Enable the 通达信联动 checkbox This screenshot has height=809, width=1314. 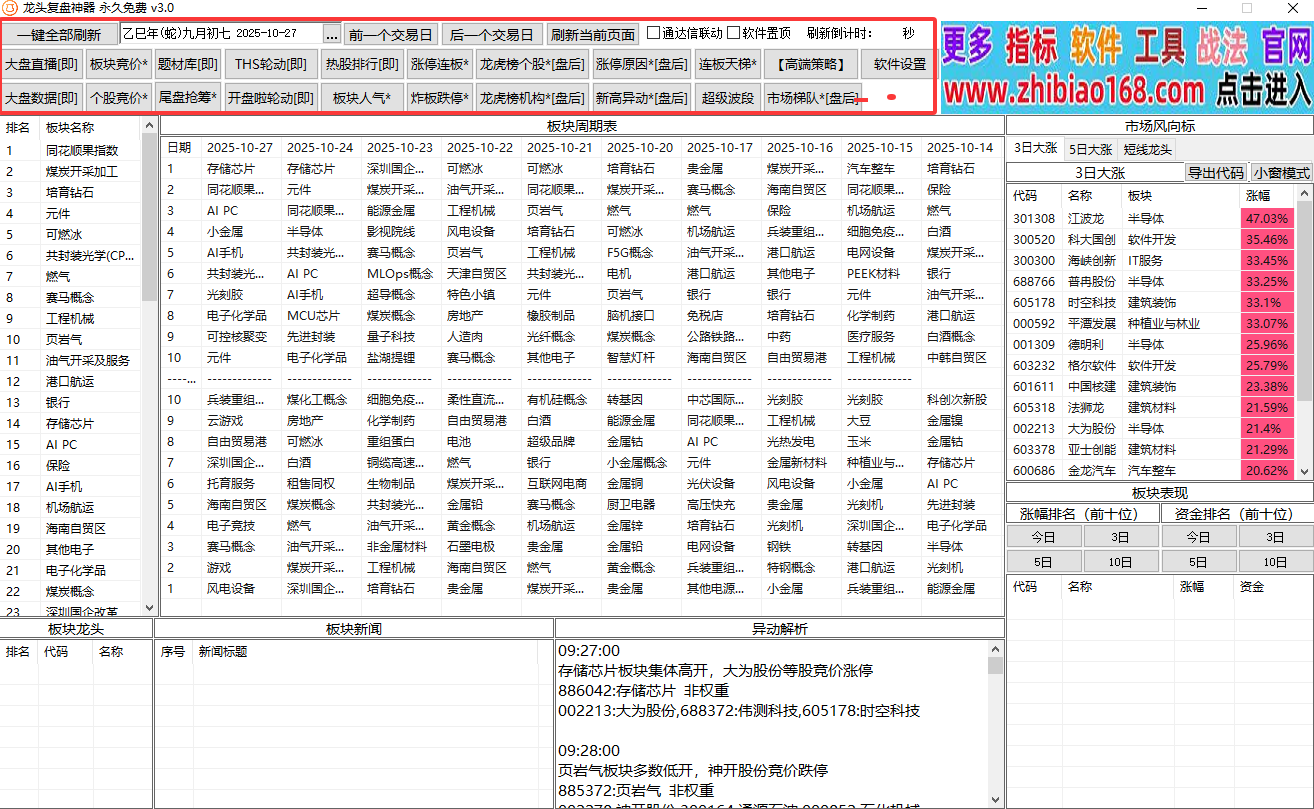coord(654,33)
